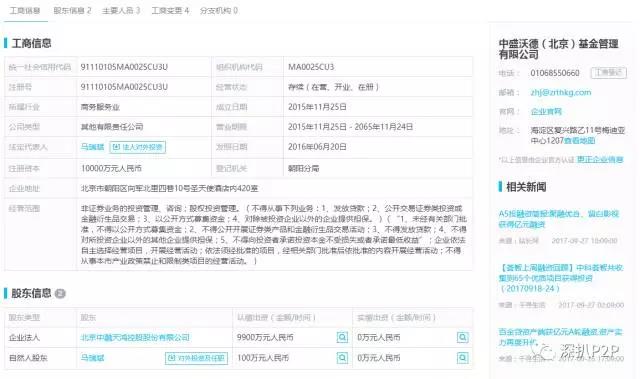
Task: Click magnifier icon in 自然人股东 row 实缴出资 column
Action: point(462,358)
